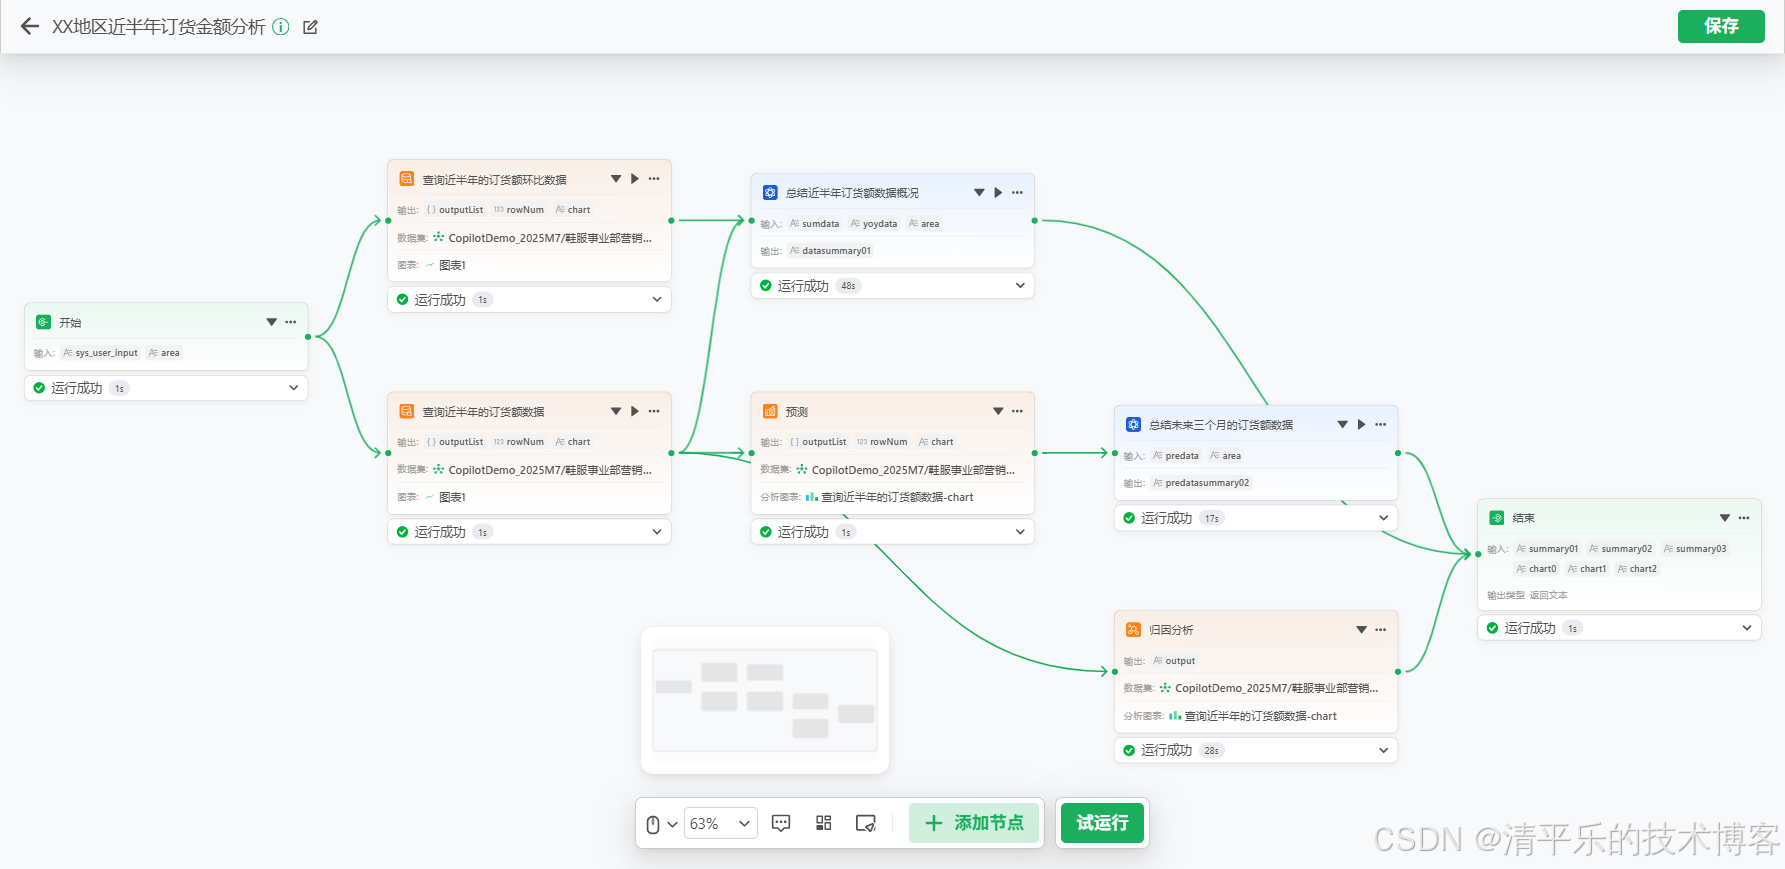Collapse the 总结未来三个月的订货额数据 node
The image size is (1785, 869).
click(1342, 424)
